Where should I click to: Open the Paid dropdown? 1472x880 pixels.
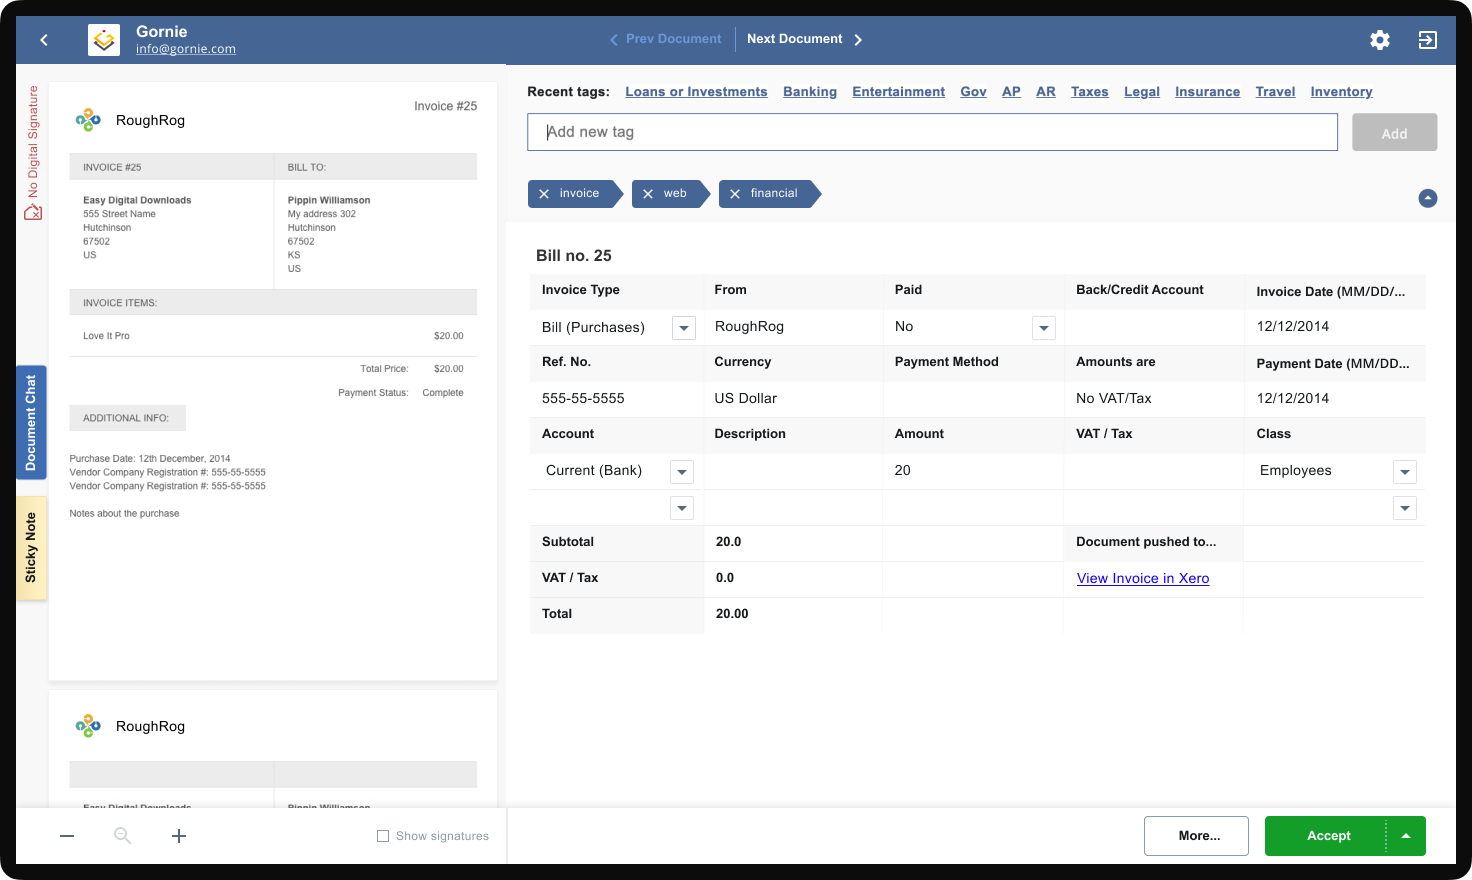click(x=1043, y=327)
